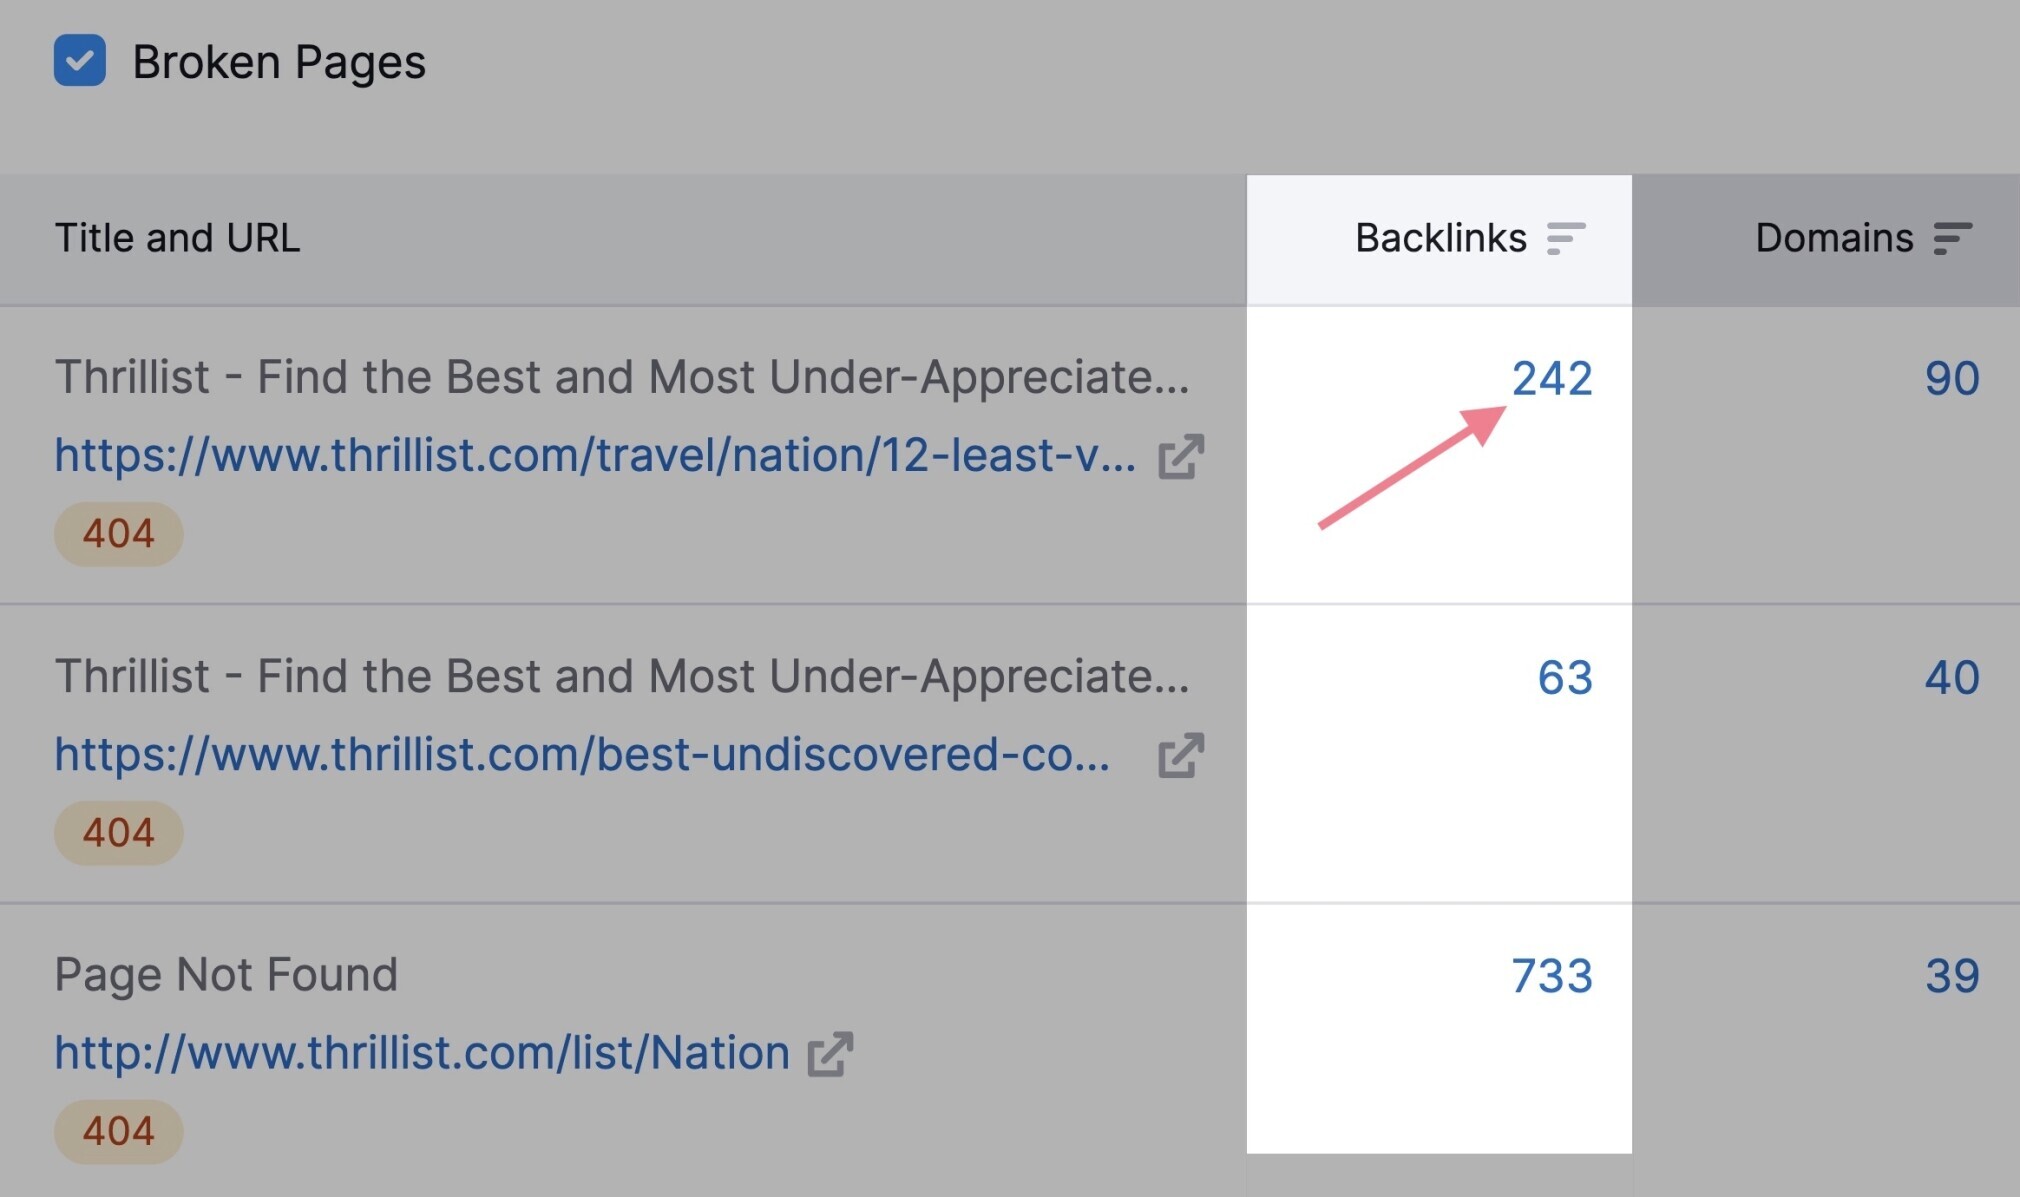Open the 39 referring domains

(1952, 975)
